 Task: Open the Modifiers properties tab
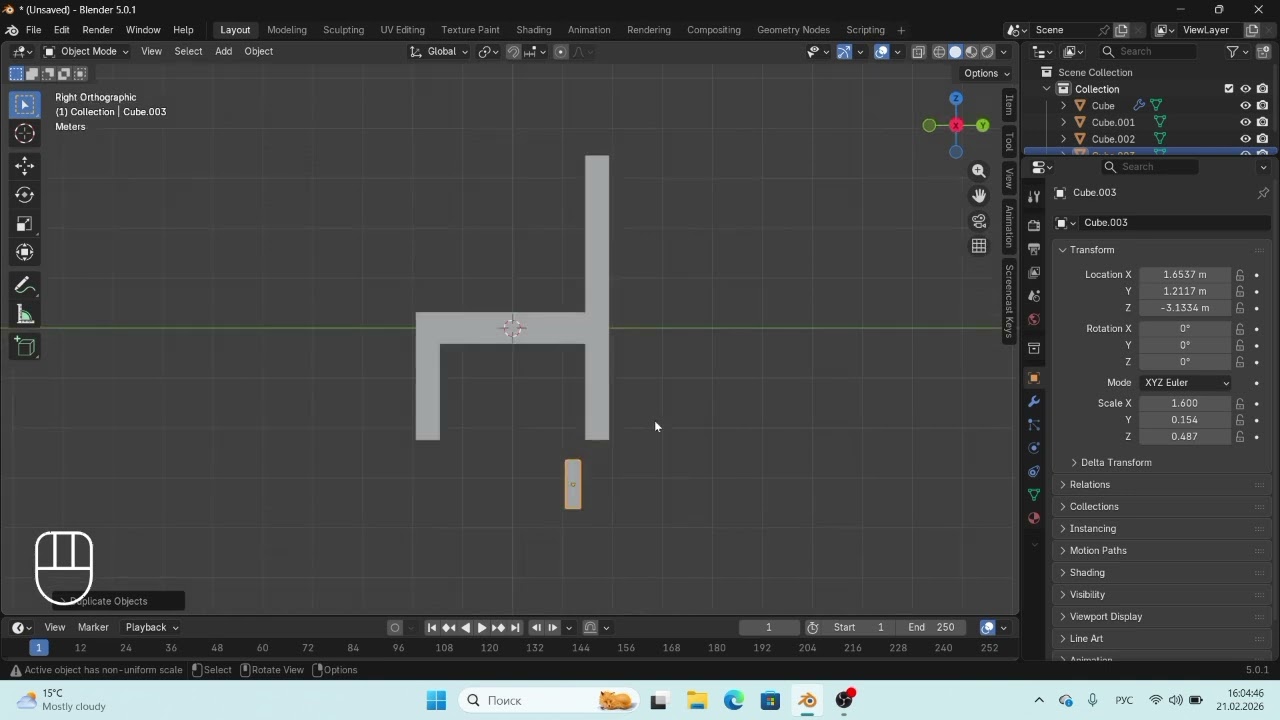[x=1034, y=402]
